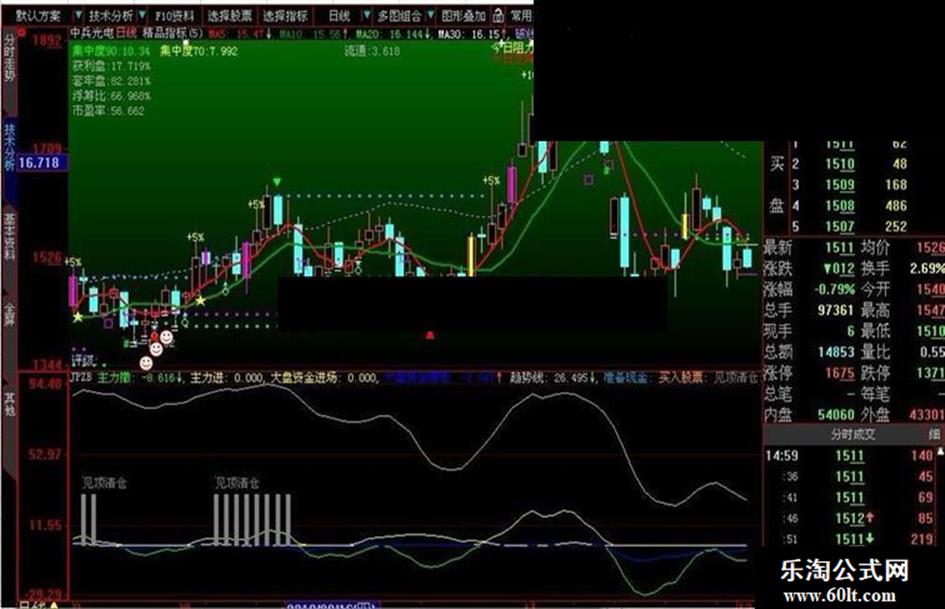Click the 选择股票 toolbar button

[230, 16]
